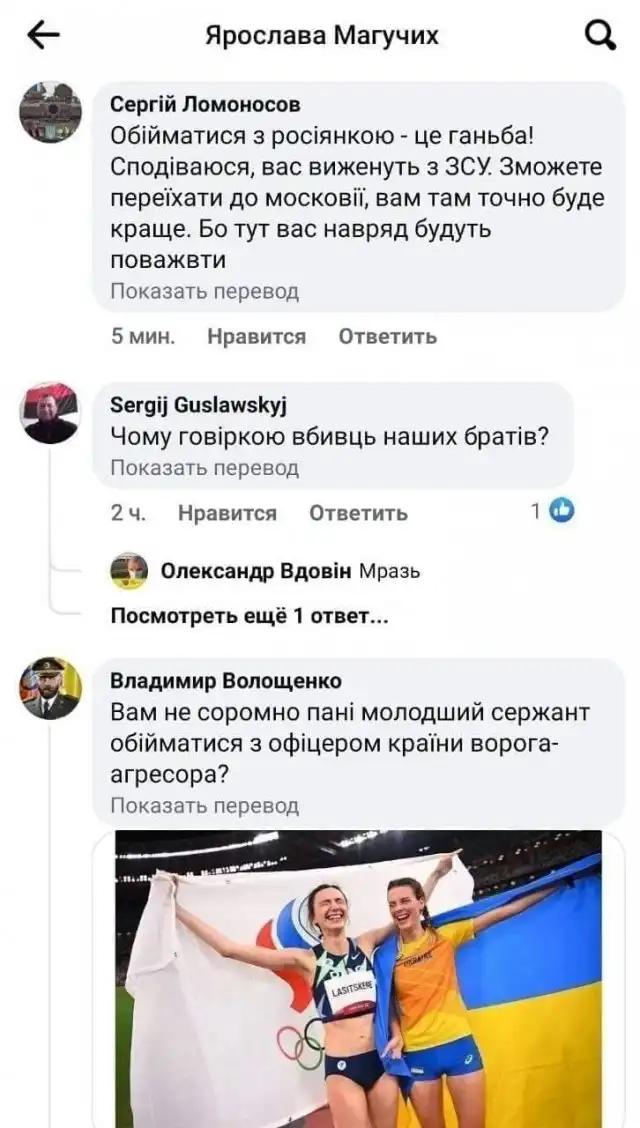Tap the back arrow icon
The width and height of the screenshot is (640, 1128).
42,36
